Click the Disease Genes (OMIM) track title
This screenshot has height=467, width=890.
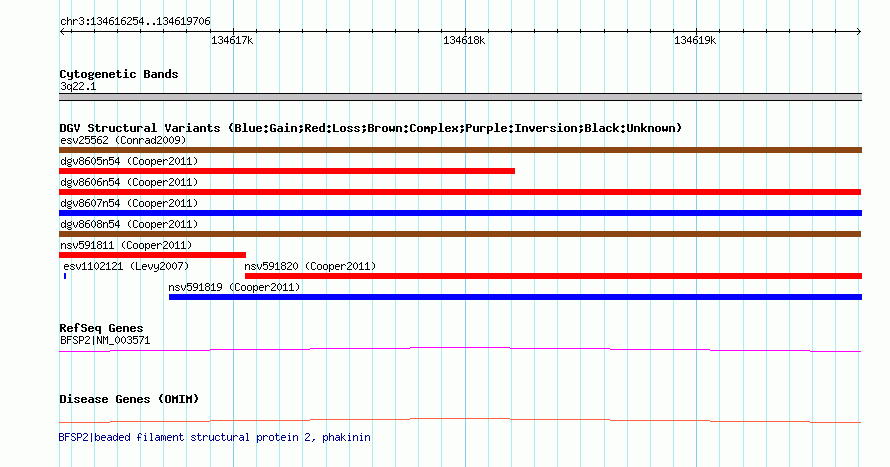[x=129, y=399]
